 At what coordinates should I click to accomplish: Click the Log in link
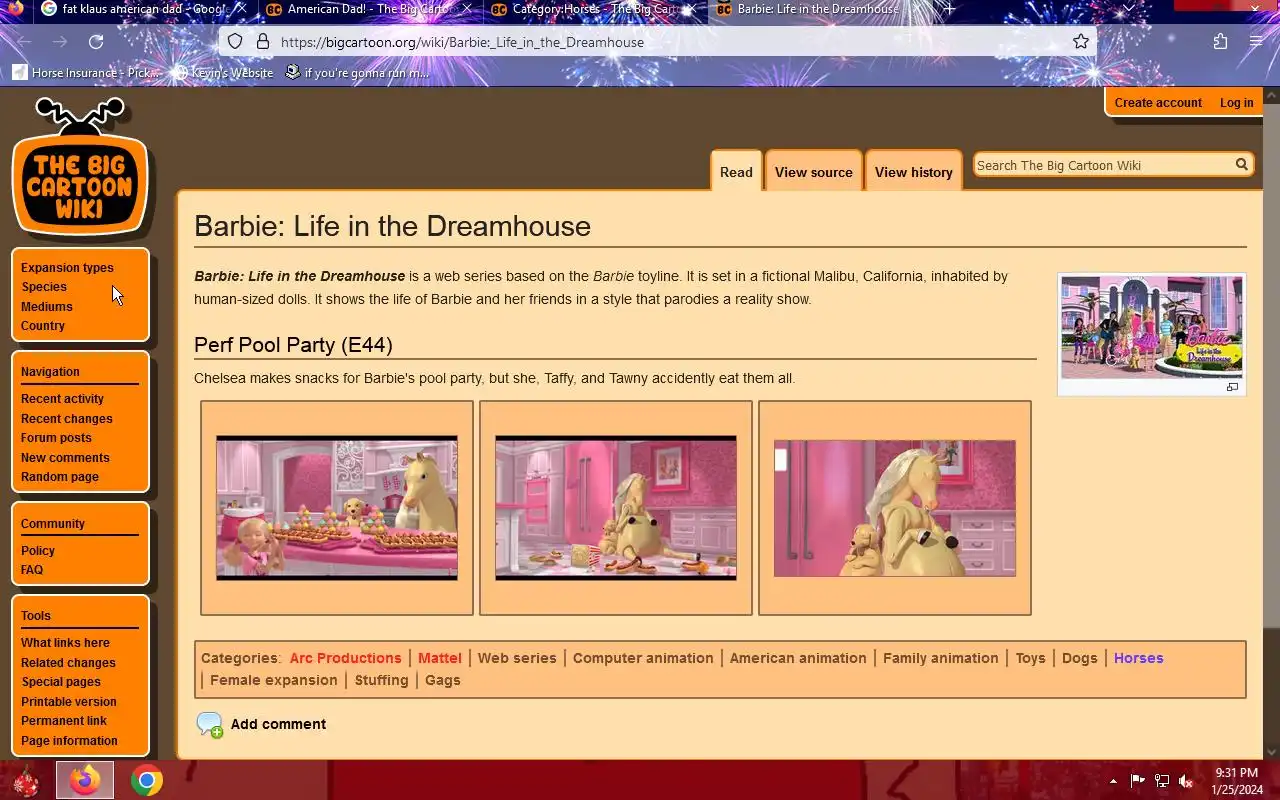(1236, 103)
